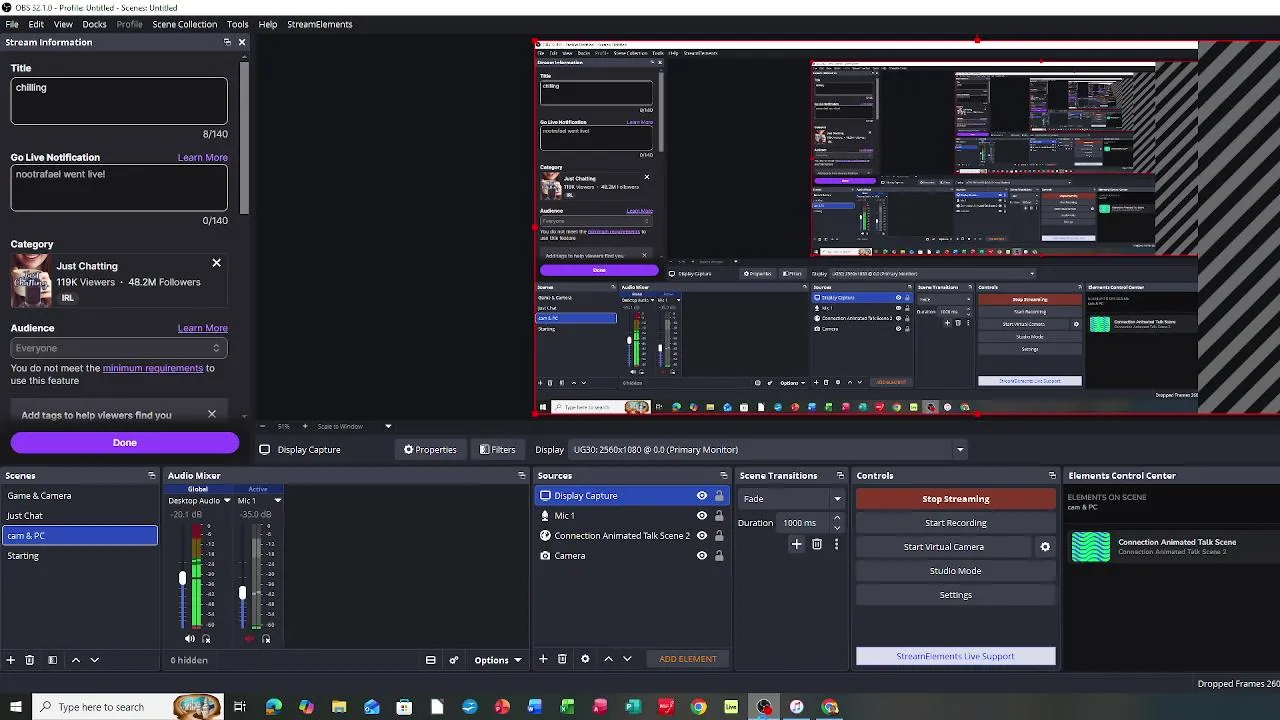Screen dimensions: 1280x720
Task: Switch audio mixer layout icon
Action: click(x=431, y=660)
